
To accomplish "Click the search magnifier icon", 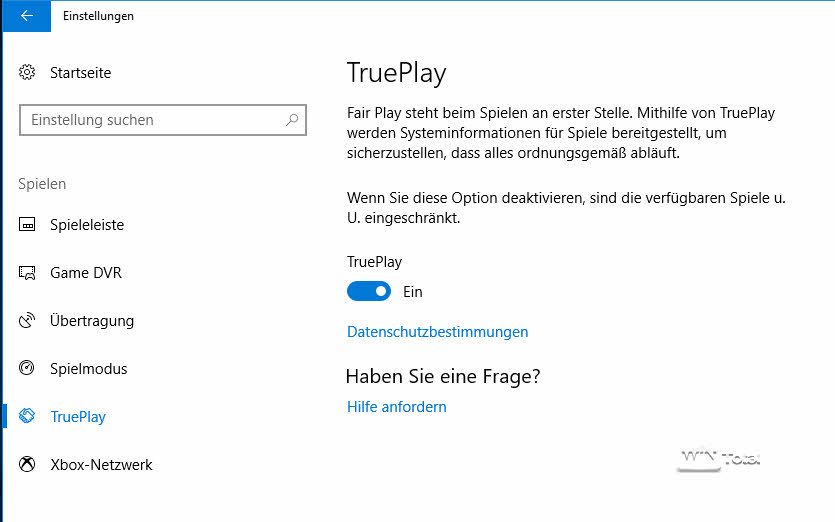I will 292,120.
